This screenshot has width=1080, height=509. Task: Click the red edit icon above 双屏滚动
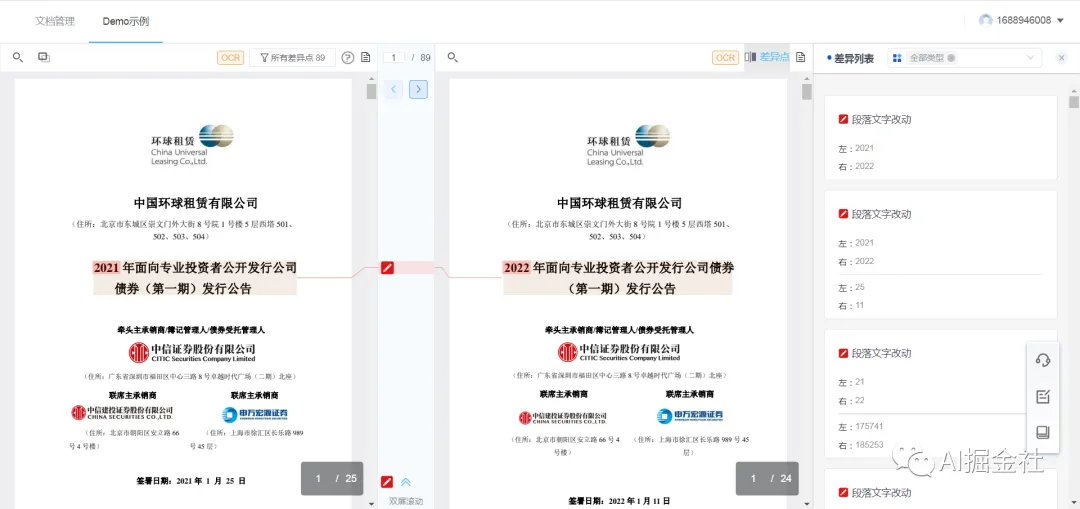click(x=387, y=481)
